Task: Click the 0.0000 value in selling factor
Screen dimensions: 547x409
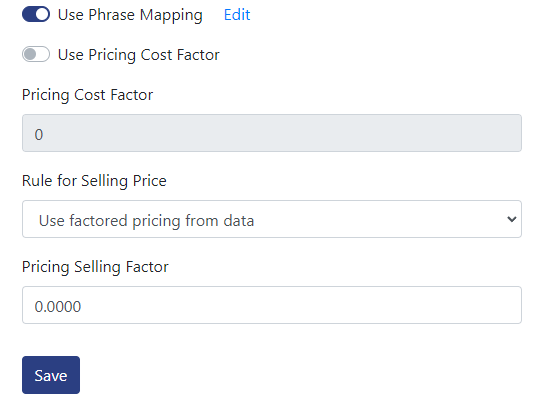Action: pyautogui.click(x=58, y=307)
